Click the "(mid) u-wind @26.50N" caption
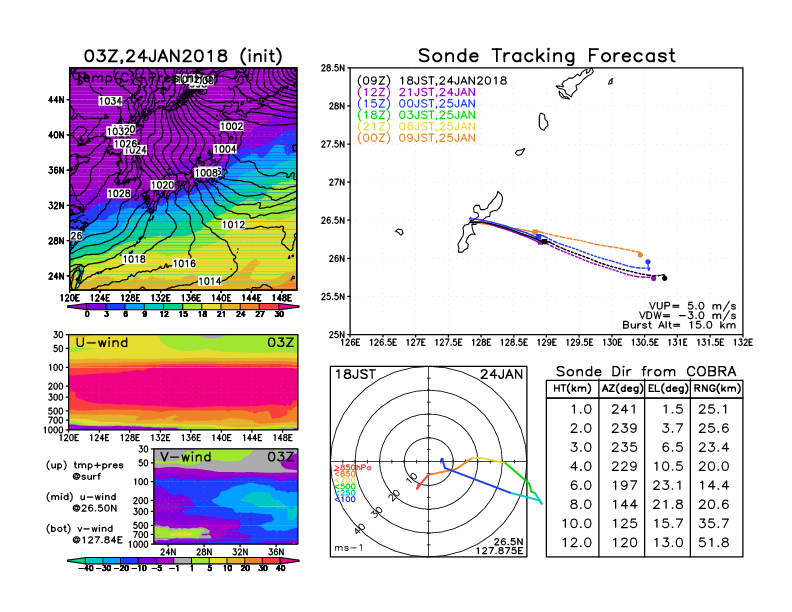This screenshot has width=792, height=612. [81, 502]
